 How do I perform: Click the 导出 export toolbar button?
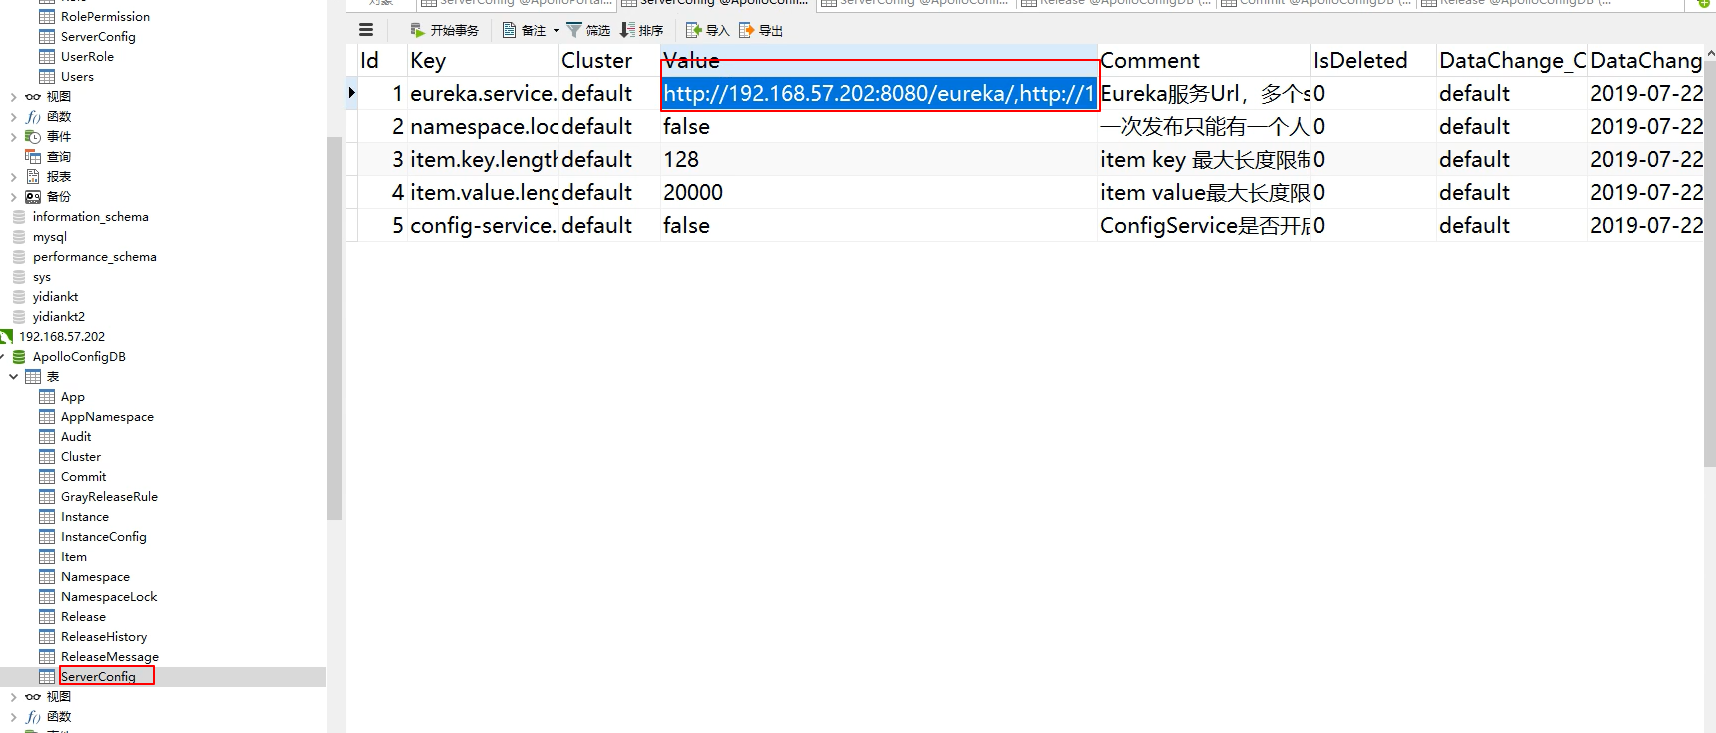coord(761,30)
